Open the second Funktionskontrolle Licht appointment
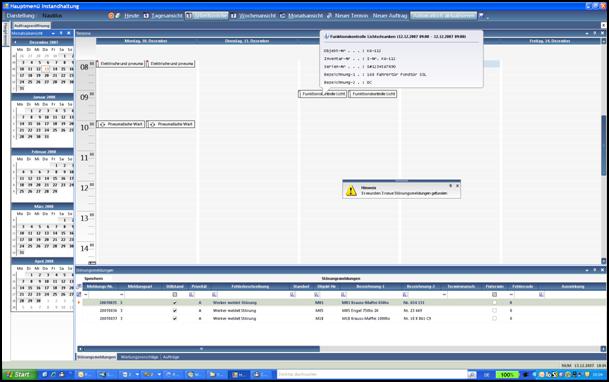Image resolution: width=609 pixels, height=382 pixels. tap(373, 94)
